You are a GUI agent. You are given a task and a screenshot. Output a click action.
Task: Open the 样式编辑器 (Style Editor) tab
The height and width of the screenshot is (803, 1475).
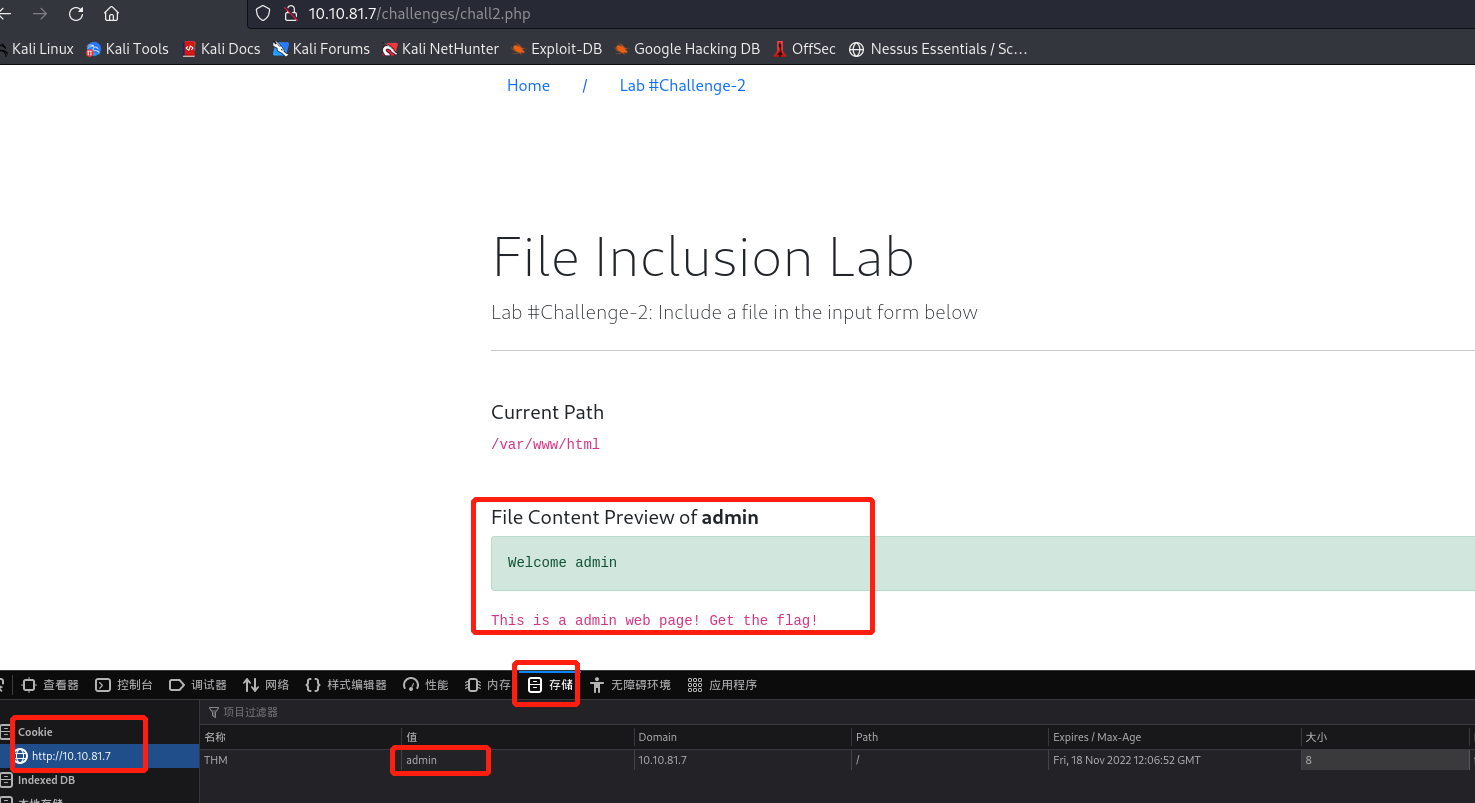[346, 685]
